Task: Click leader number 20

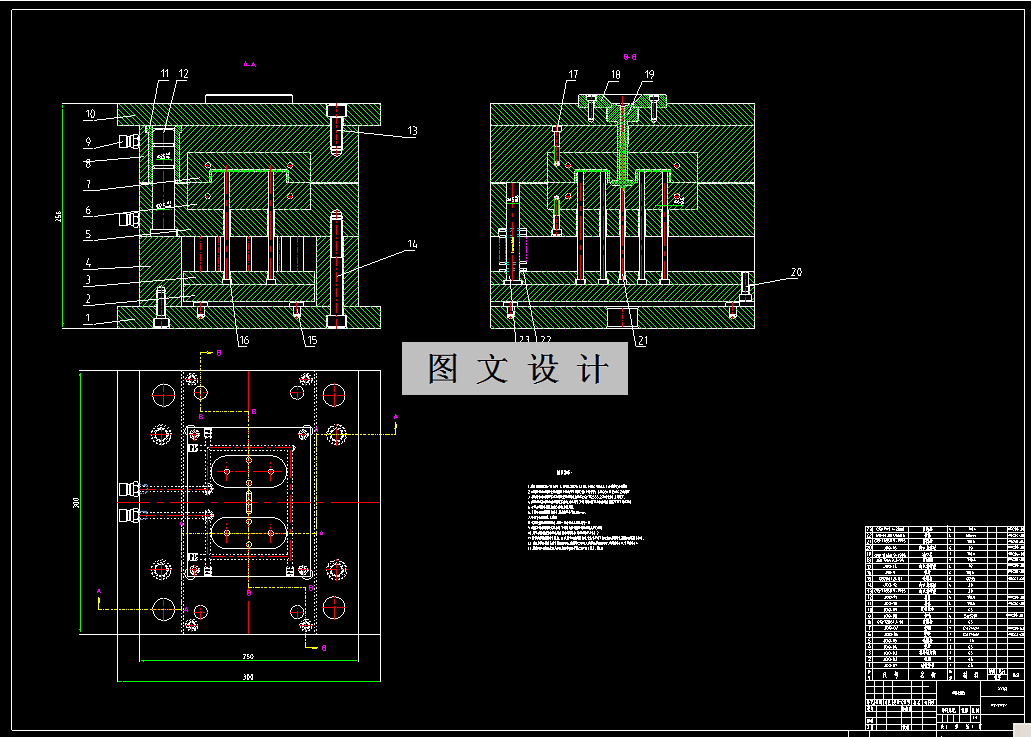Action: point(796,272)
